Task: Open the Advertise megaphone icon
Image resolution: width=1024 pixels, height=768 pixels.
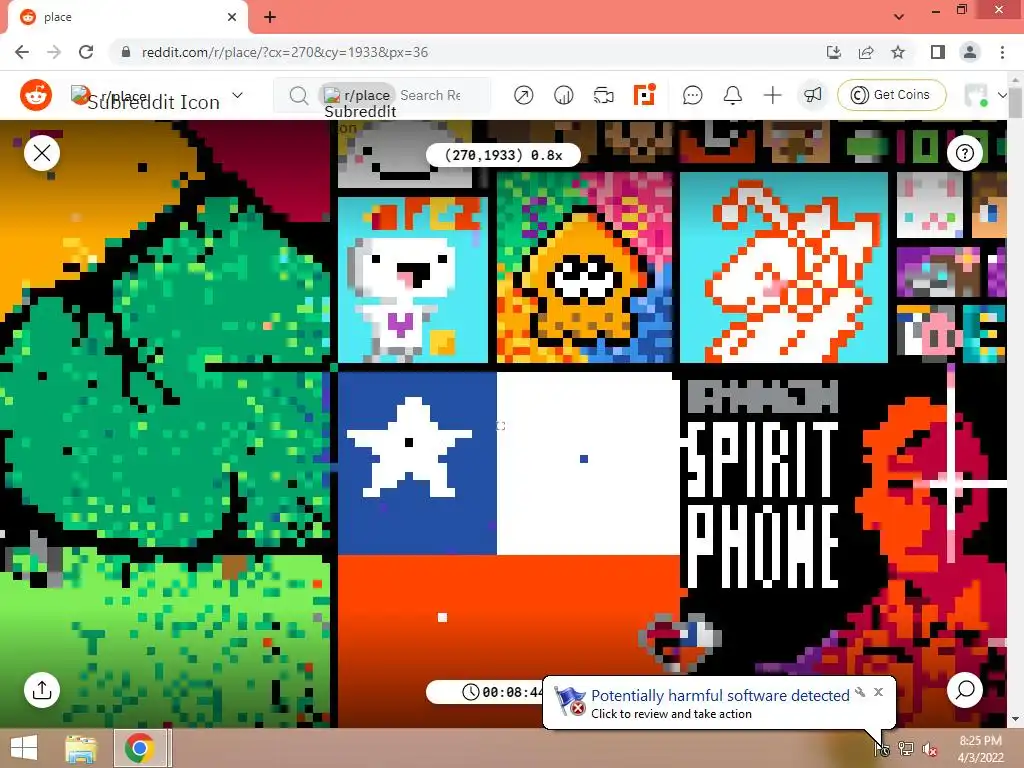Action: [812, 95]
